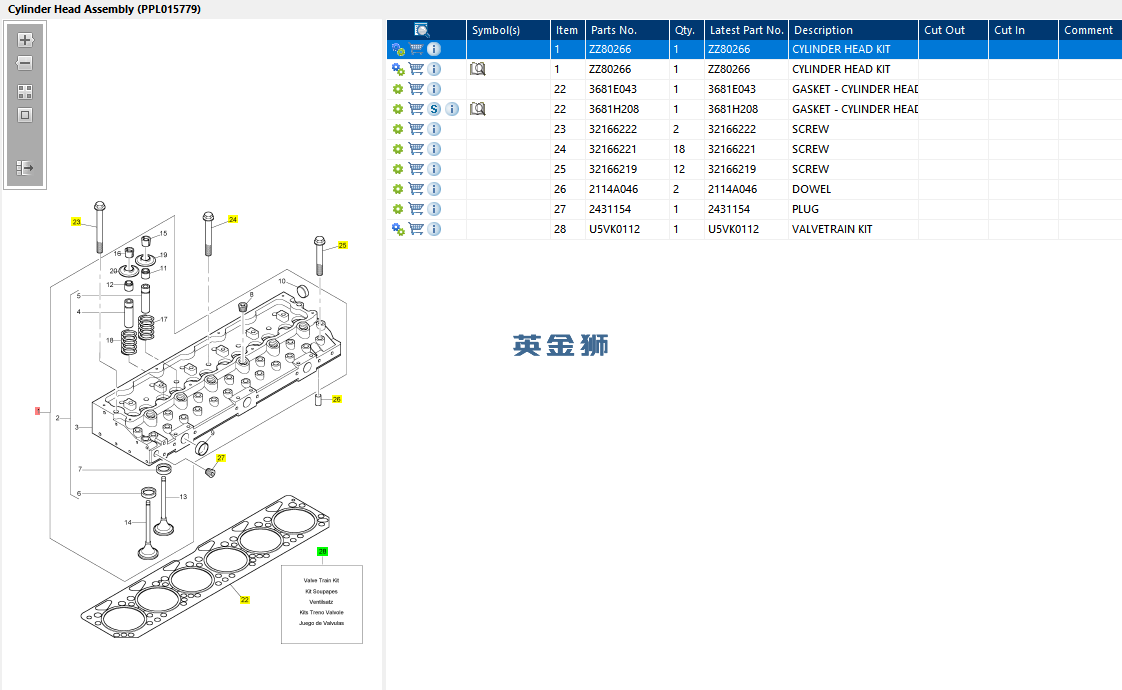The image size is (1122, 690).
Task: Click green gear icon for screw 32166222
Action: tap(398, 130)
